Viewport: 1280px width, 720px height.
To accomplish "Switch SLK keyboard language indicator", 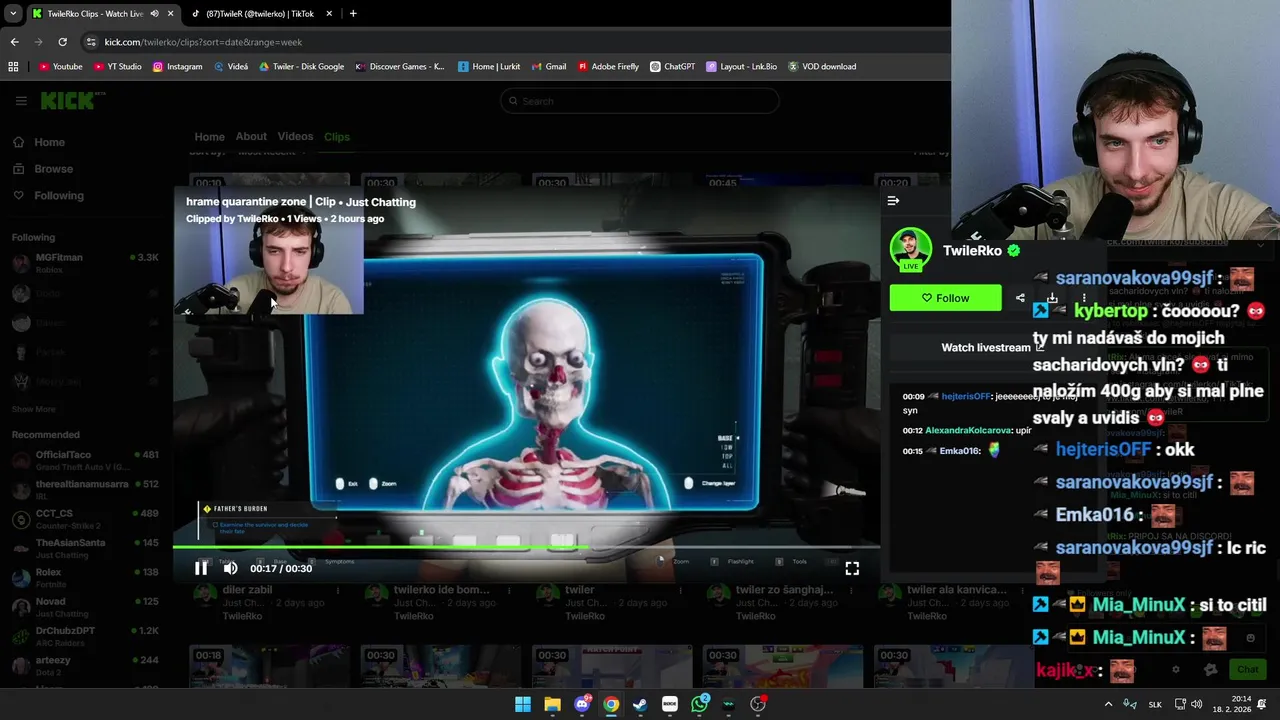I will click(x=1155, y=704).
